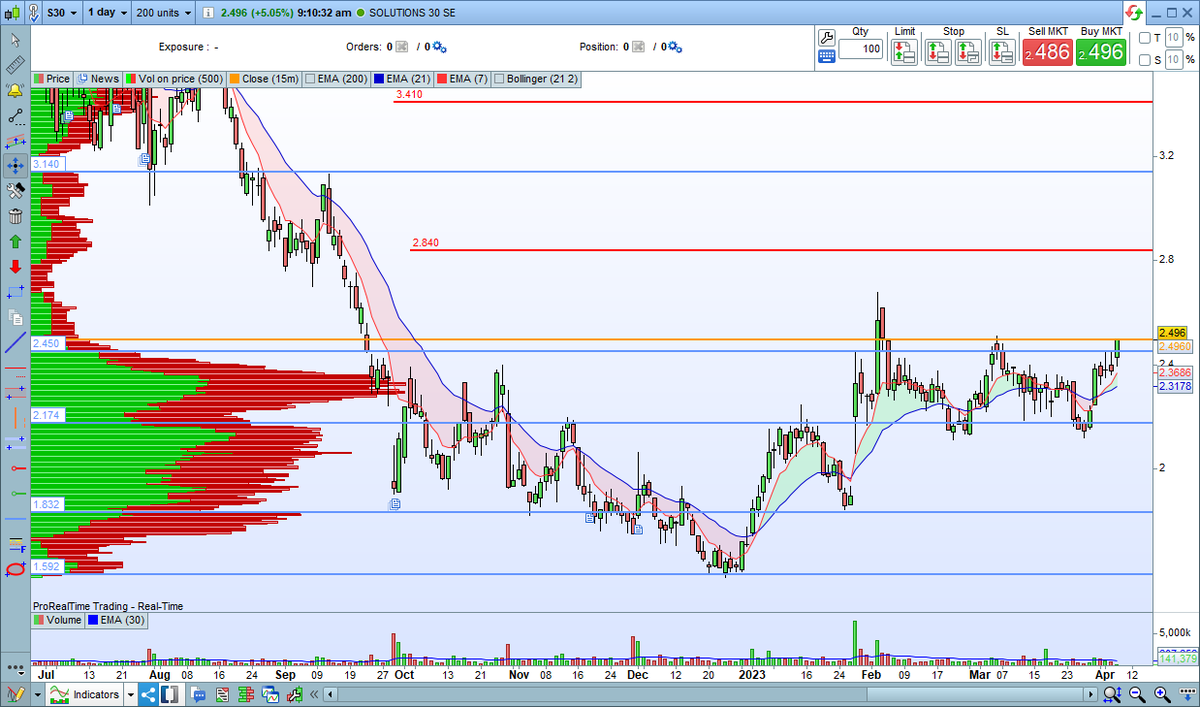Click the Sell MKT 2.486 button

[1047, 52]
